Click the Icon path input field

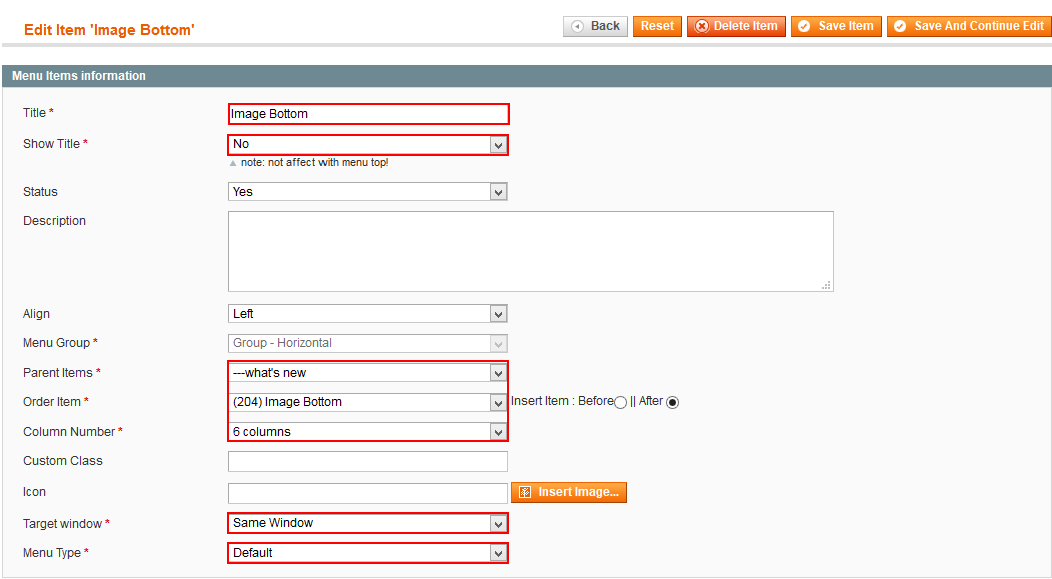pyautogui.click(x=368, y=493)
